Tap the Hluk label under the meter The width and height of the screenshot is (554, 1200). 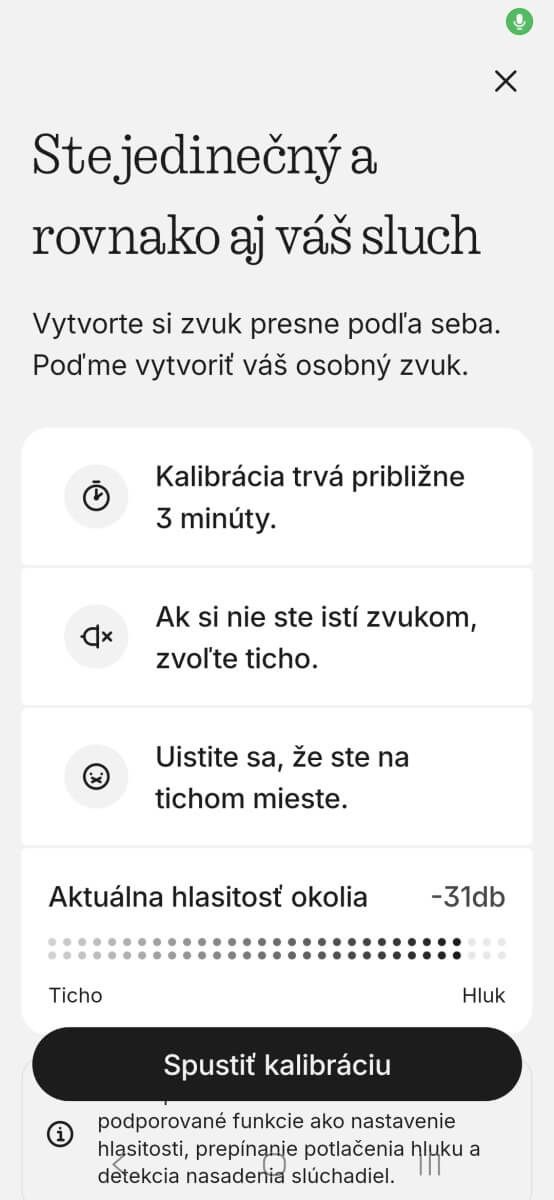pyautogui.click(x=484, y=995)
